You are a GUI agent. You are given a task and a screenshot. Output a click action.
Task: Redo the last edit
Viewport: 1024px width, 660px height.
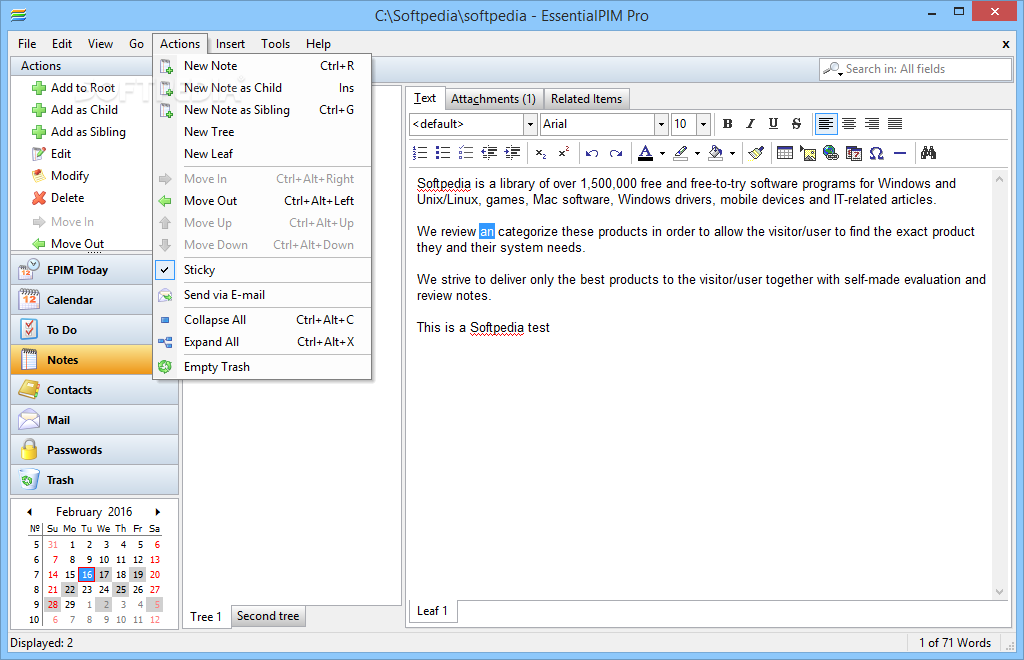point(615,153)
